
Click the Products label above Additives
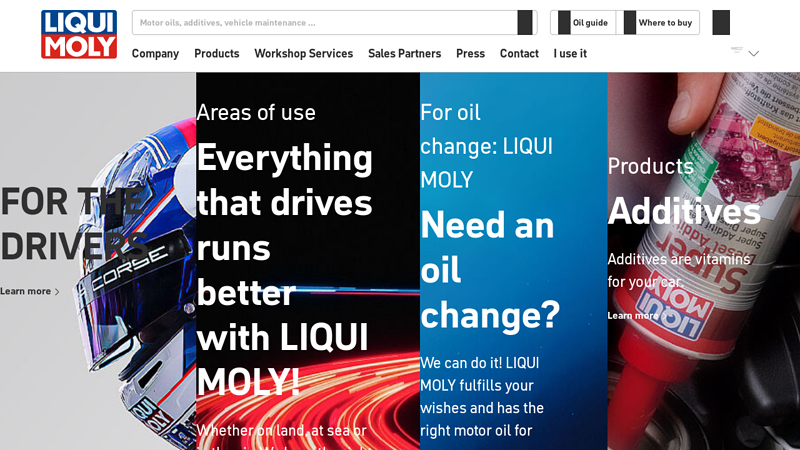(x=651, y=166)
